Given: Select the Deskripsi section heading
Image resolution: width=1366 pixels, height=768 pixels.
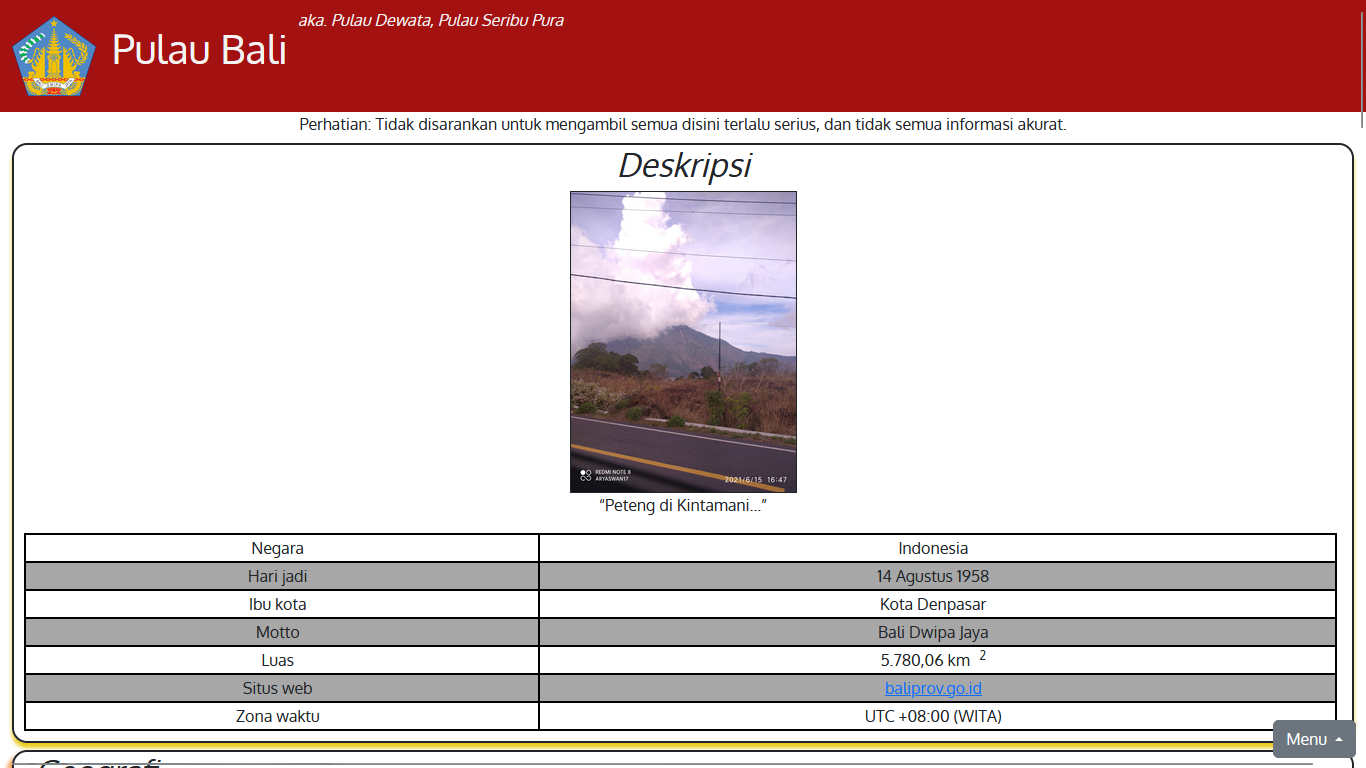Looking at the screenshot, I should tap(684, 165).
